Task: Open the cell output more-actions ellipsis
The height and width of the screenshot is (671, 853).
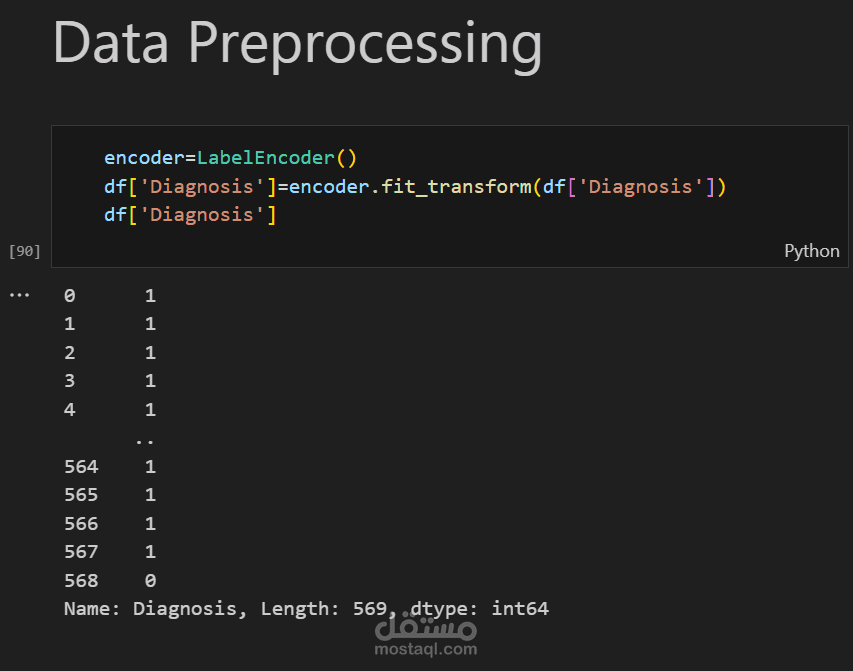Action: (x=20, y=296)
